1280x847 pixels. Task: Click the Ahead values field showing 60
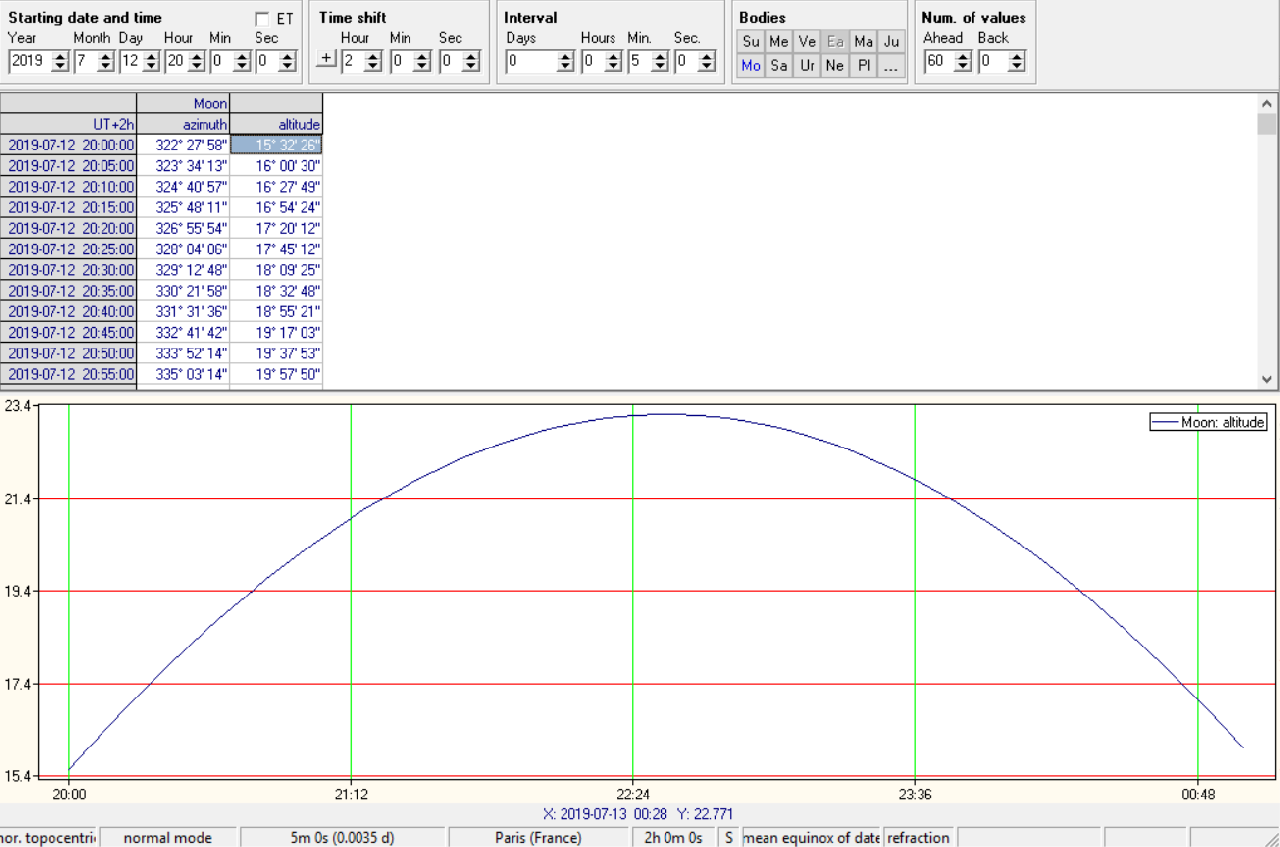coord(938,61)
